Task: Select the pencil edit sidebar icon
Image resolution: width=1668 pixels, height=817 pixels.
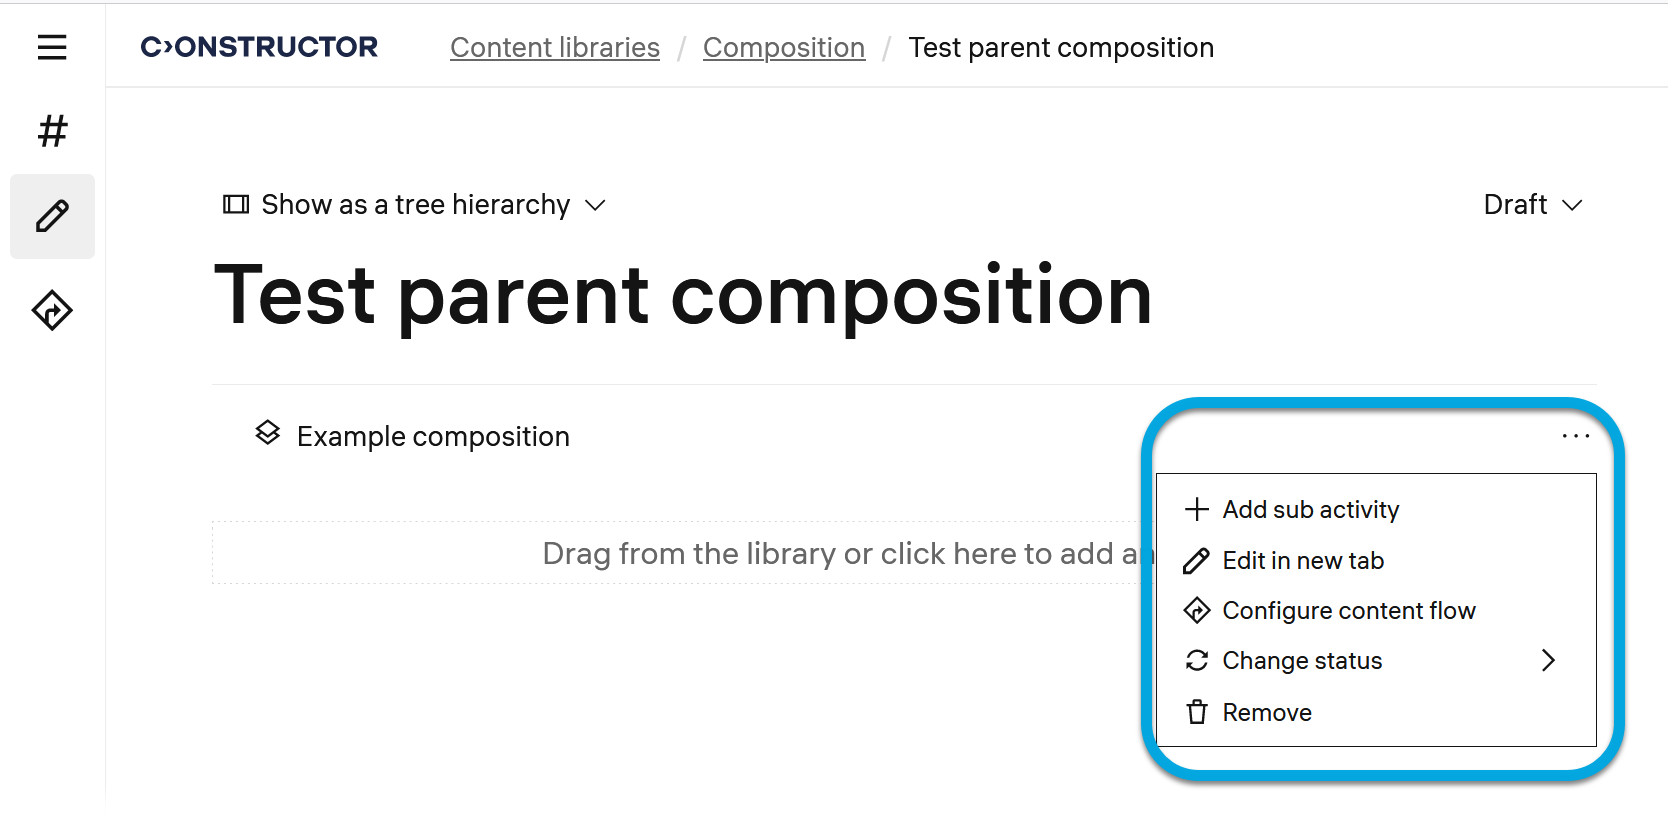Action: coord(52,216)
